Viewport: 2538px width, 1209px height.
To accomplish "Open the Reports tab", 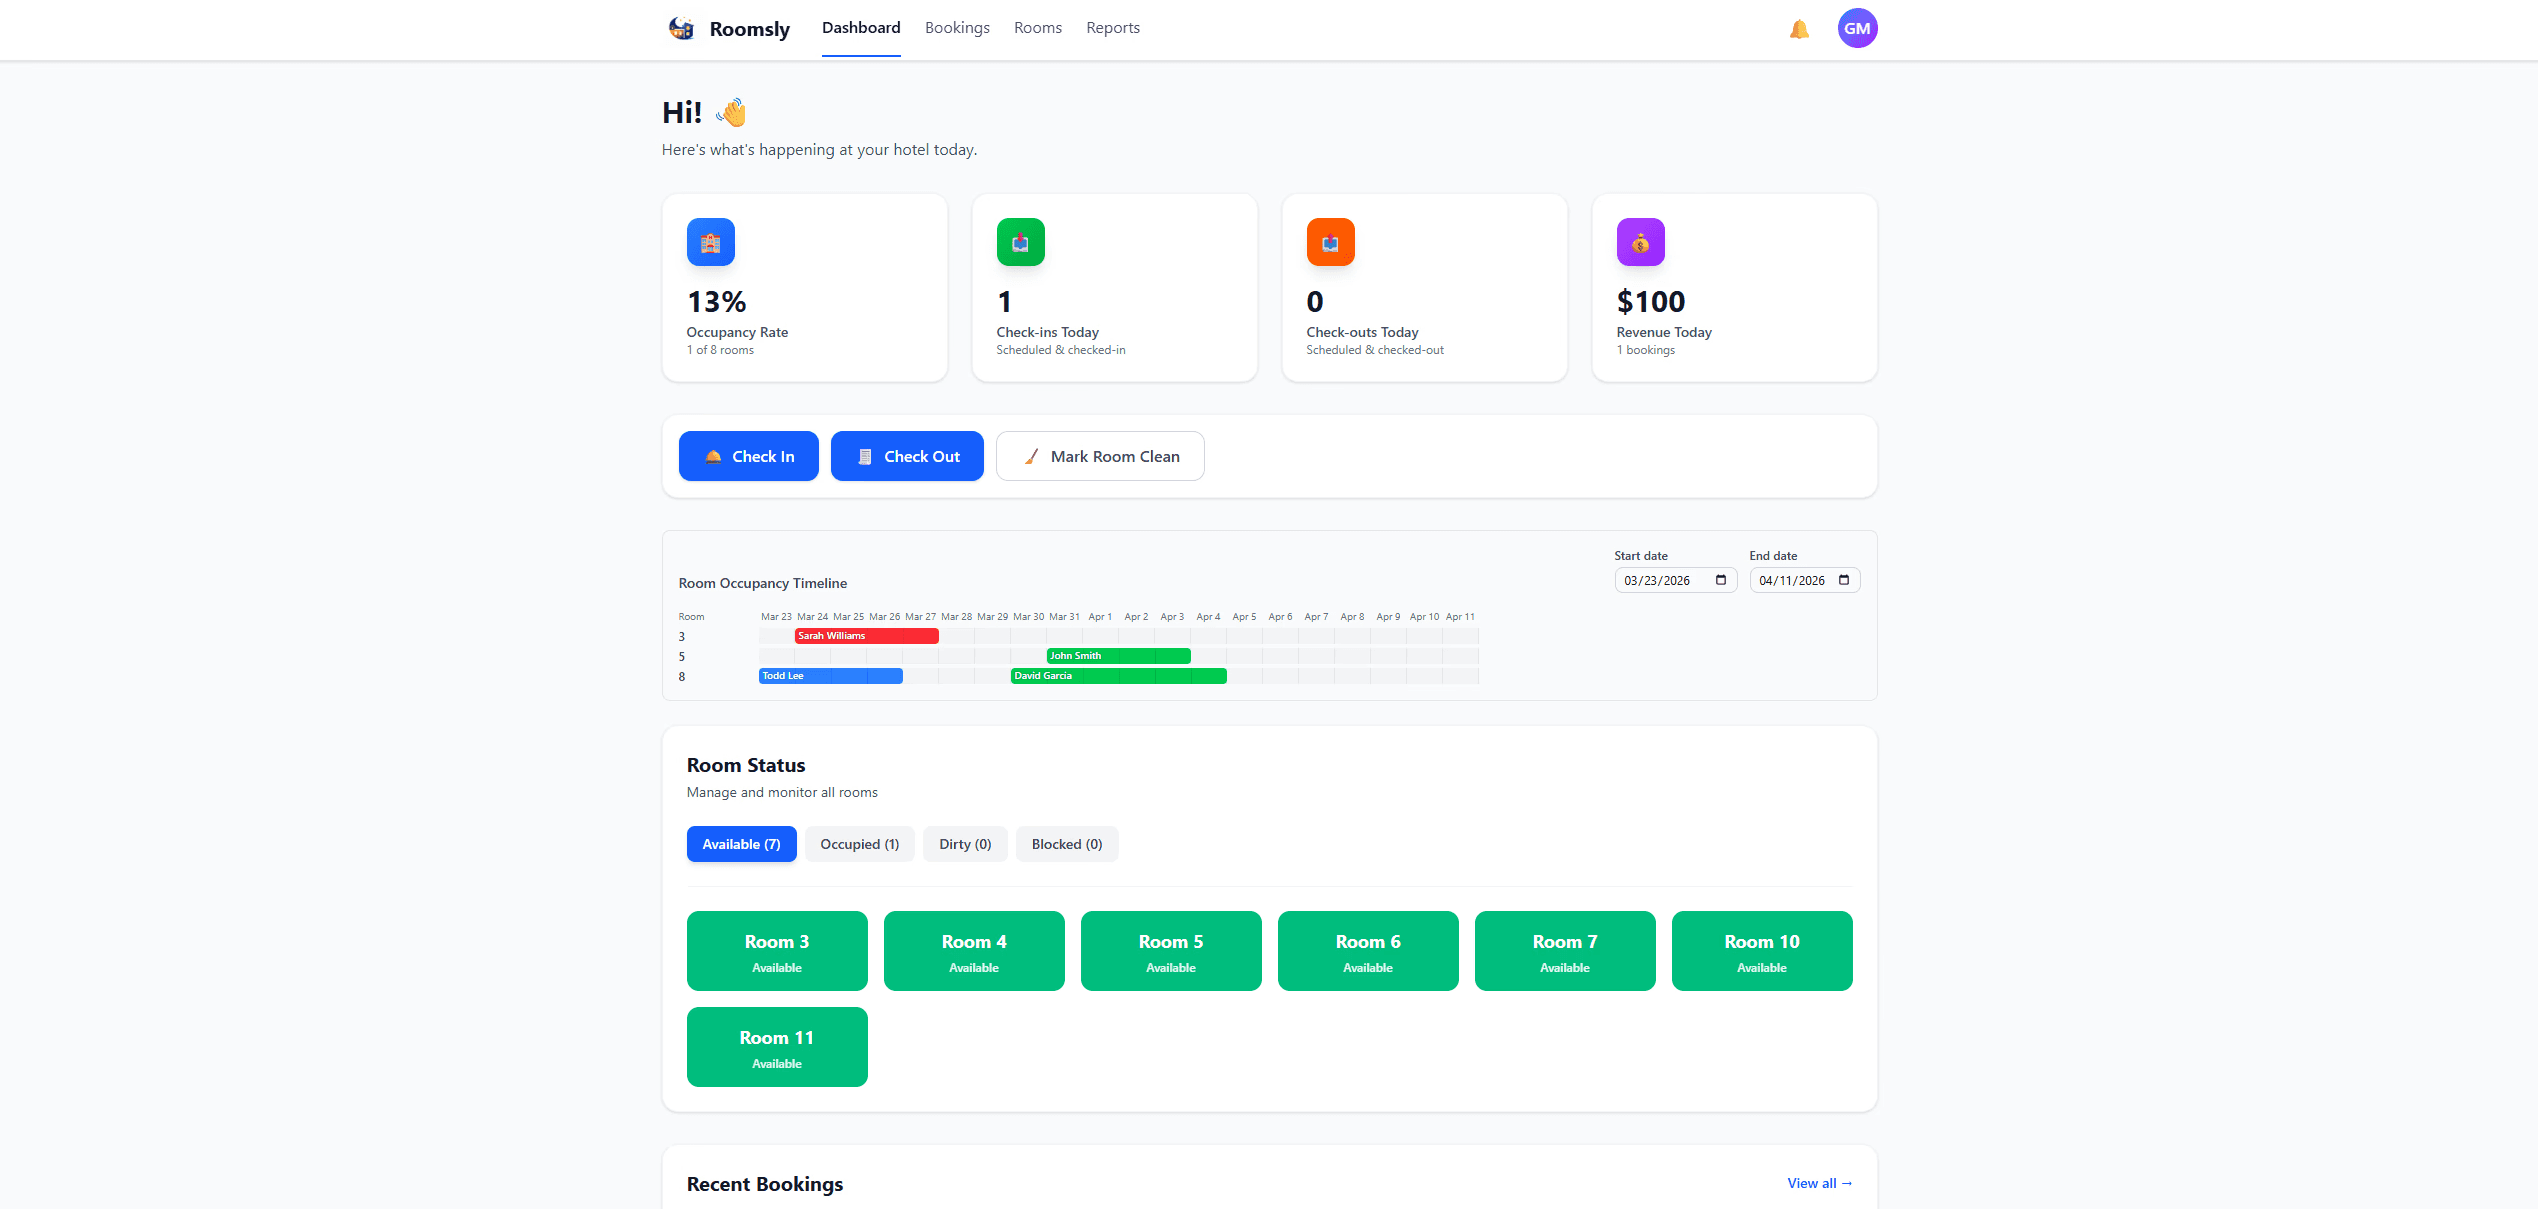I will [1112, 28].
